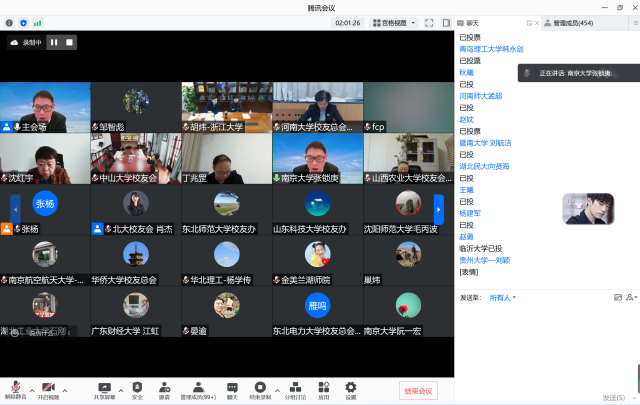Select the chat tab
640x405 pixels.
tap(472, 22)
